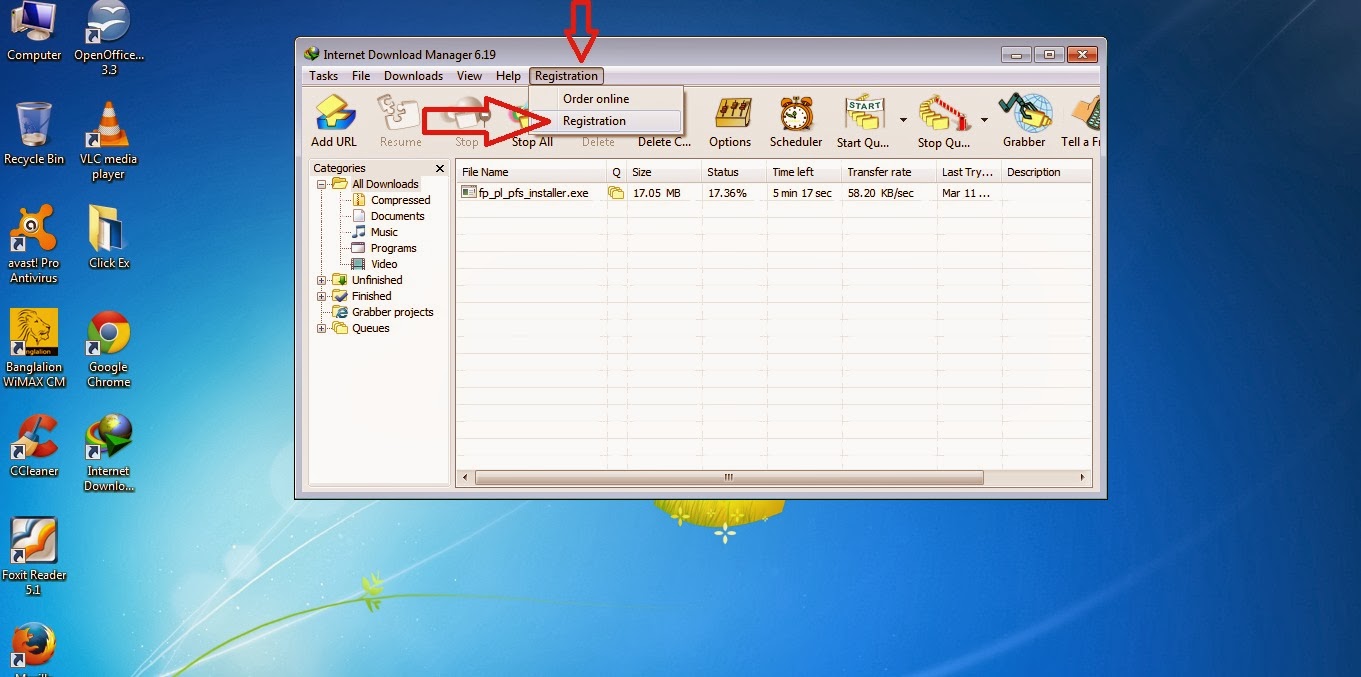Open the Click Ex desktop folder
1361x677 pixels.
109,238
